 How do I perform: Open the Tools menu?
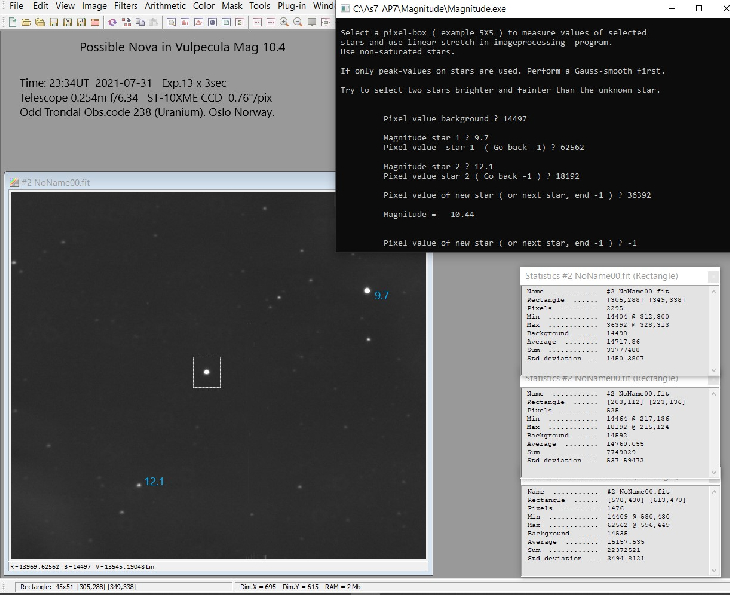259,6
